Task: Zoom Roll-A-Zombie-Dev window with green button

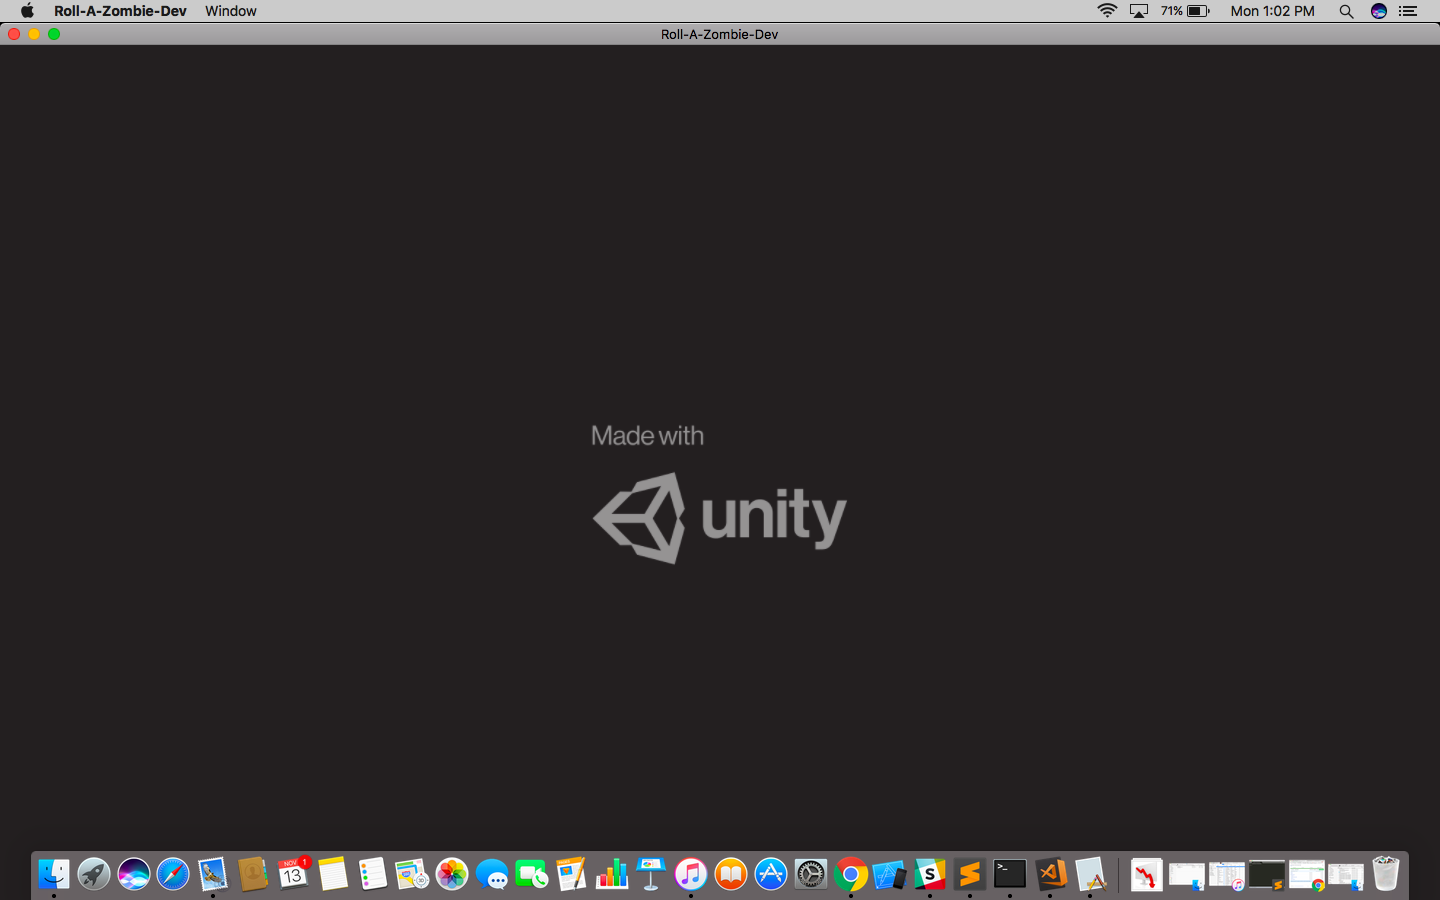Action: 54,34
